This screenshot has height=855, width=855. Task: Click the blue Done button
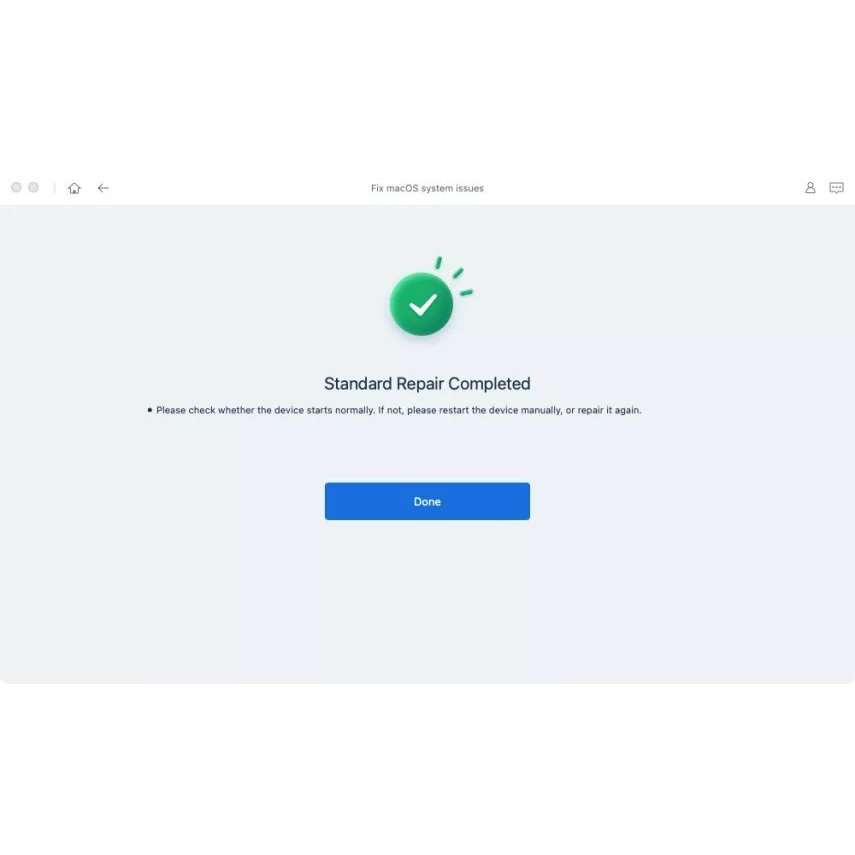pyautogui.click(x=427, y=501)
